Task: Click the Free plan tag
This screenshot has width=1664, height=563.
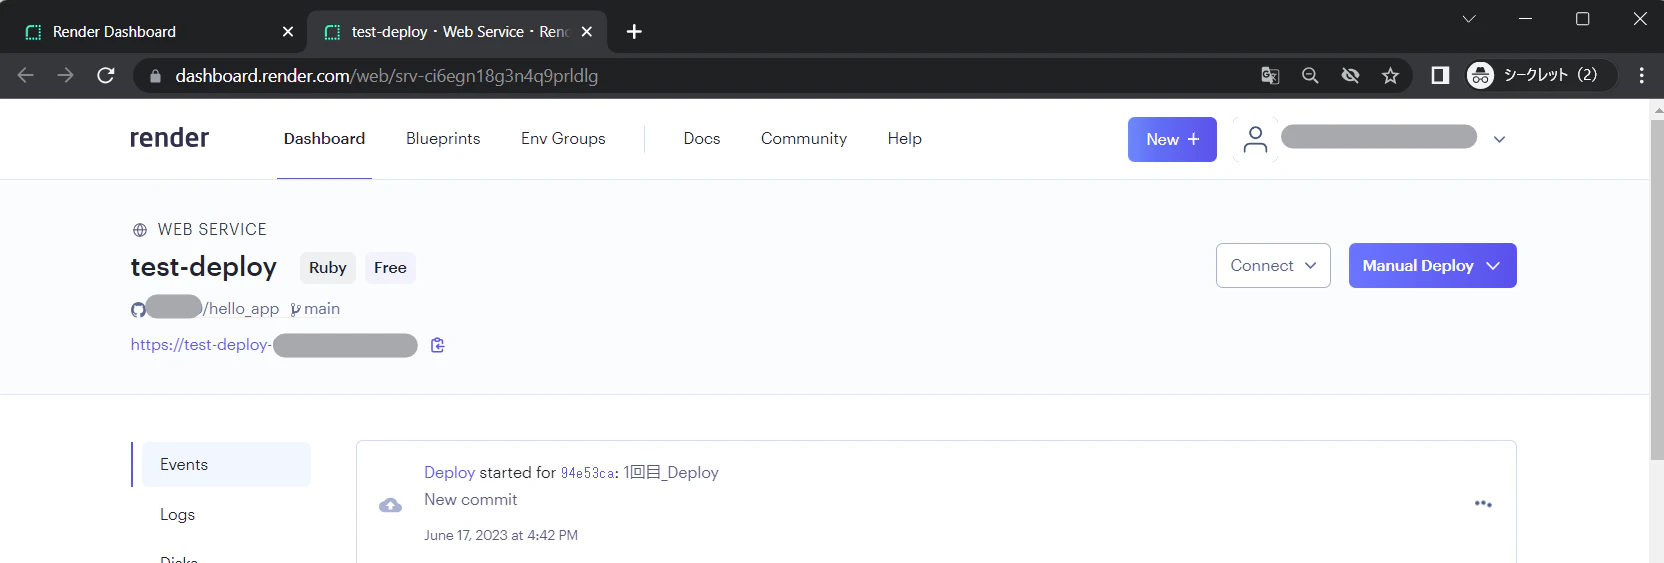Action: pos(390,268)
